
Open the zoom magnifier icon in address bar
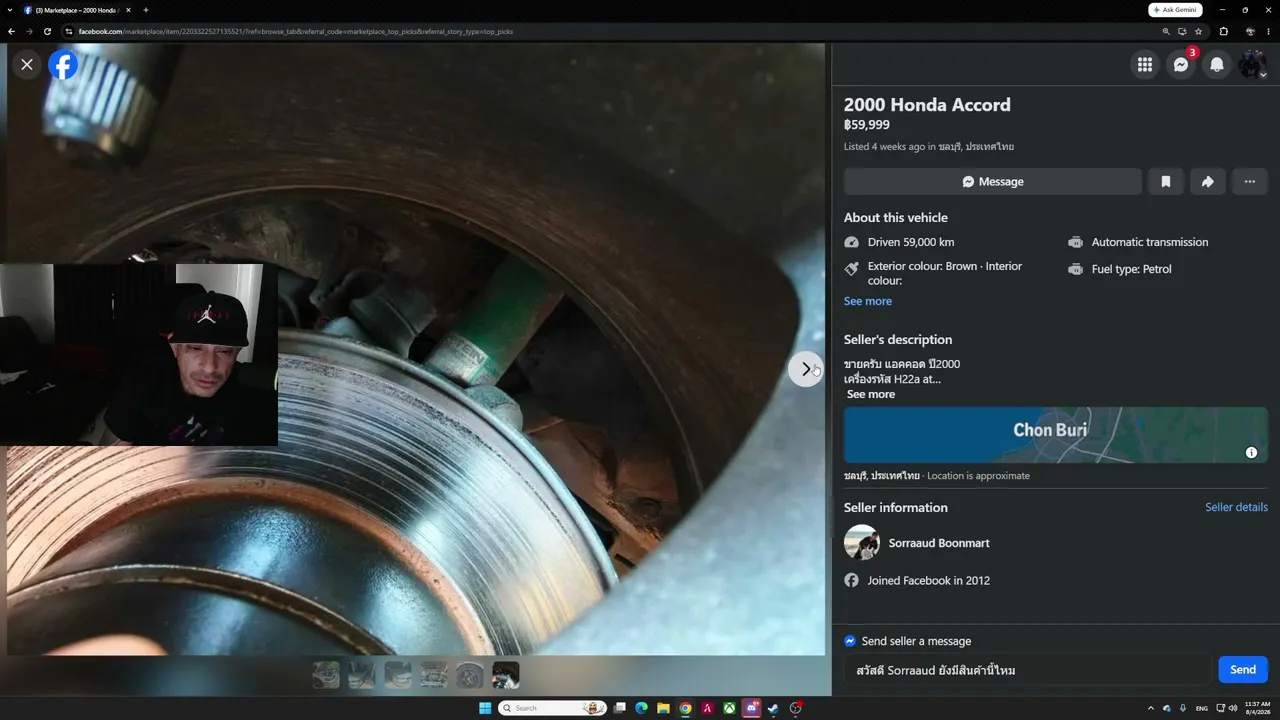pos(1166,31)
